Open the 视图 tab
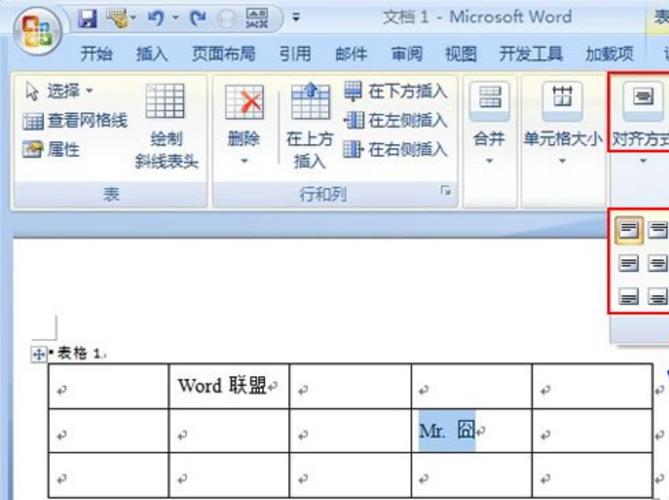The height and width of the screenshot is (500, 669). click(x=461, y=54)
